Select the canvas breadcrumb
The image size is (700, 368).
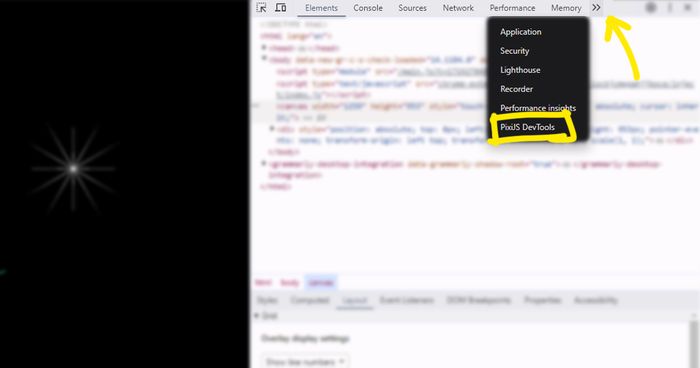pyautogui.click(x=321, y=283)
